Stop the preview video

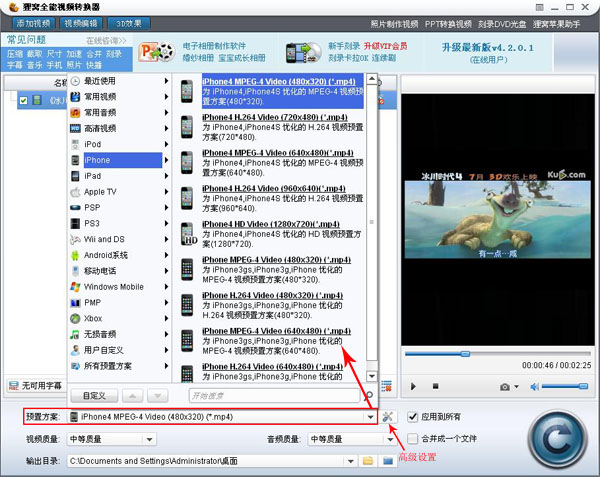(435, 386)
